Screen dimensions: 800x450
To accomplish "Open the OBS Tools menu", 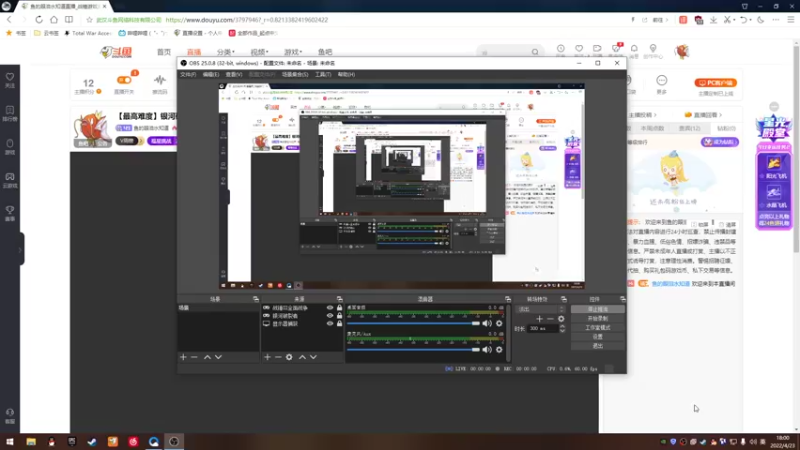I will [323, 74].
